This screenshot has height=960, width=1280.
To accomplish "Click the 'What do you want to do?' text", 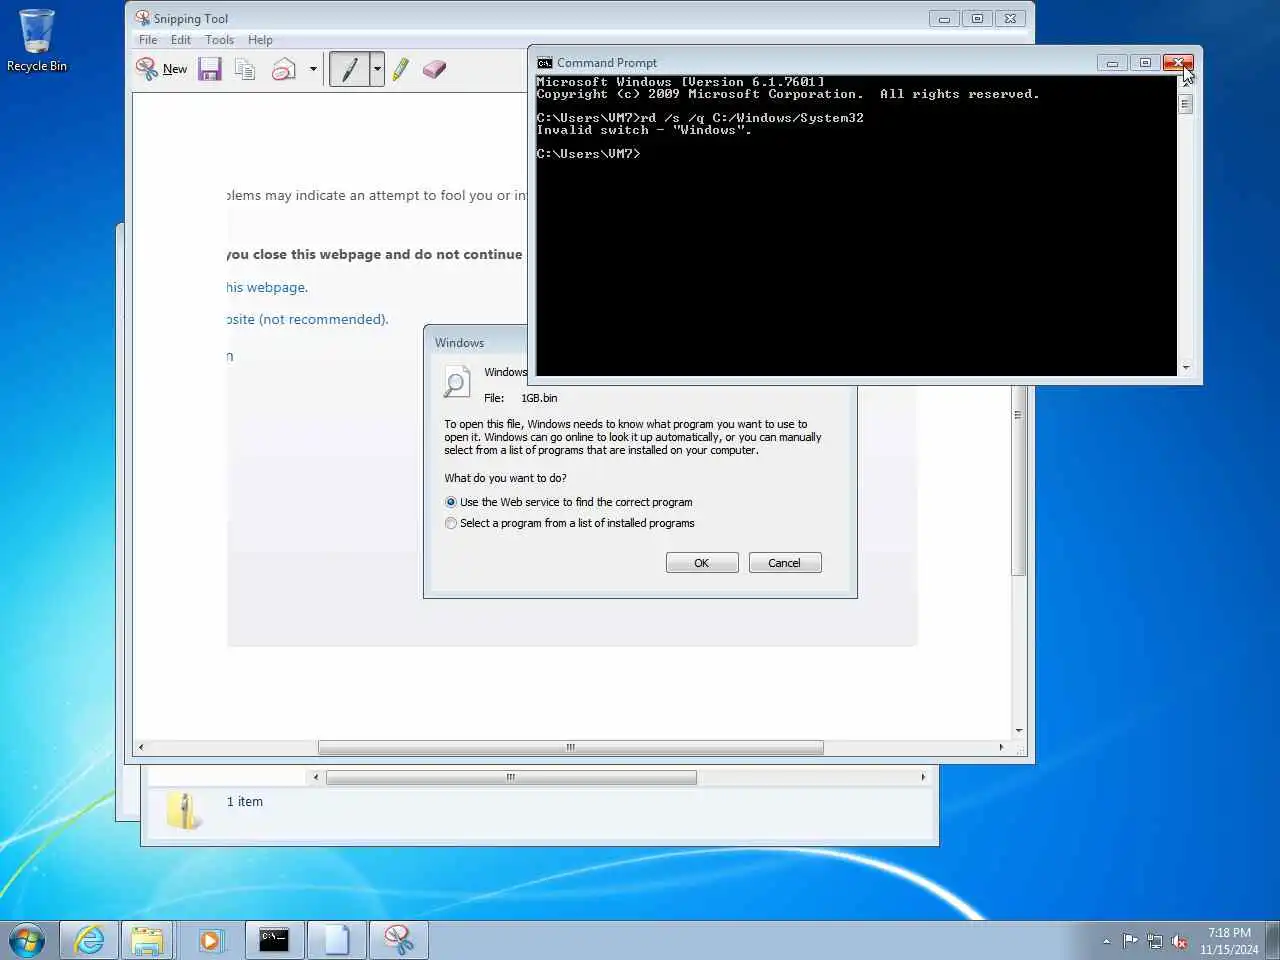I will (x=505, y=478).
